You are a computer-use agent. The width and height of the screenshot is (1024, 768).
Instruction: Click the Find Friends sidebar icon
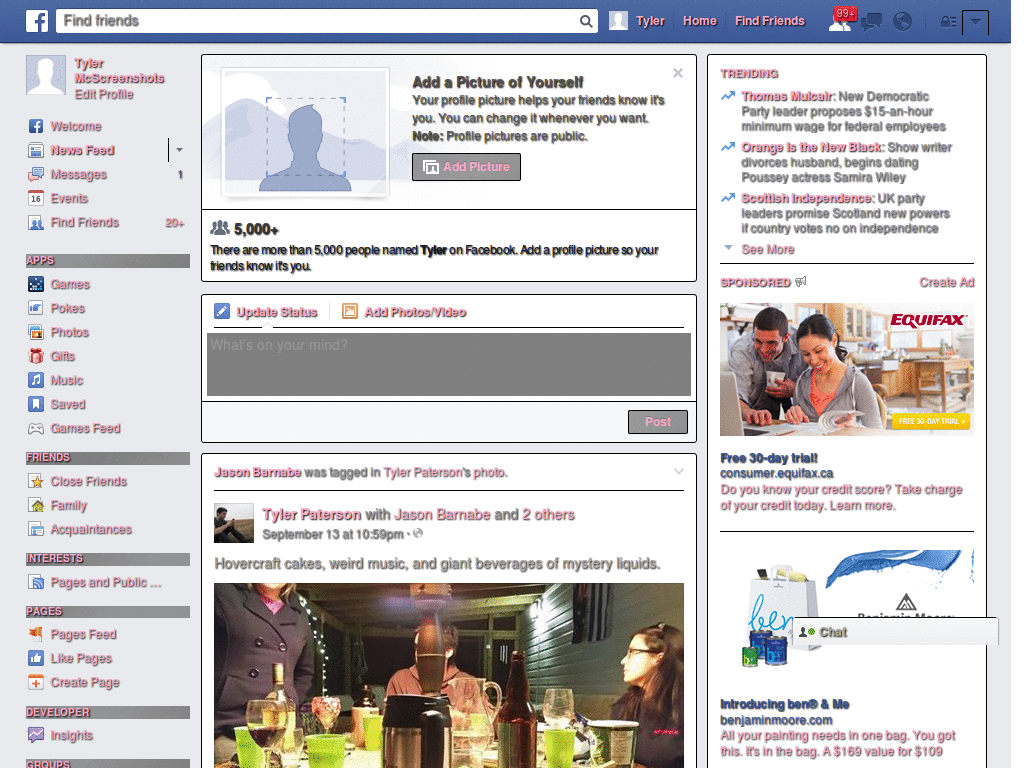[x=36, y=223]
